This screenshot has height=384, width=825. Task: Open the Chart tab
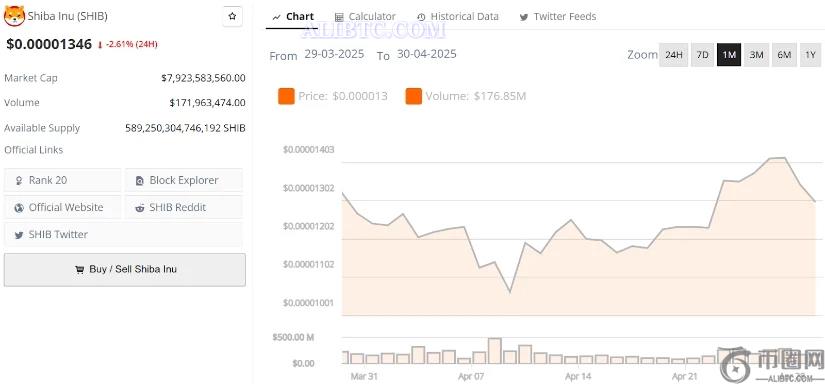[x=293, y=17]
